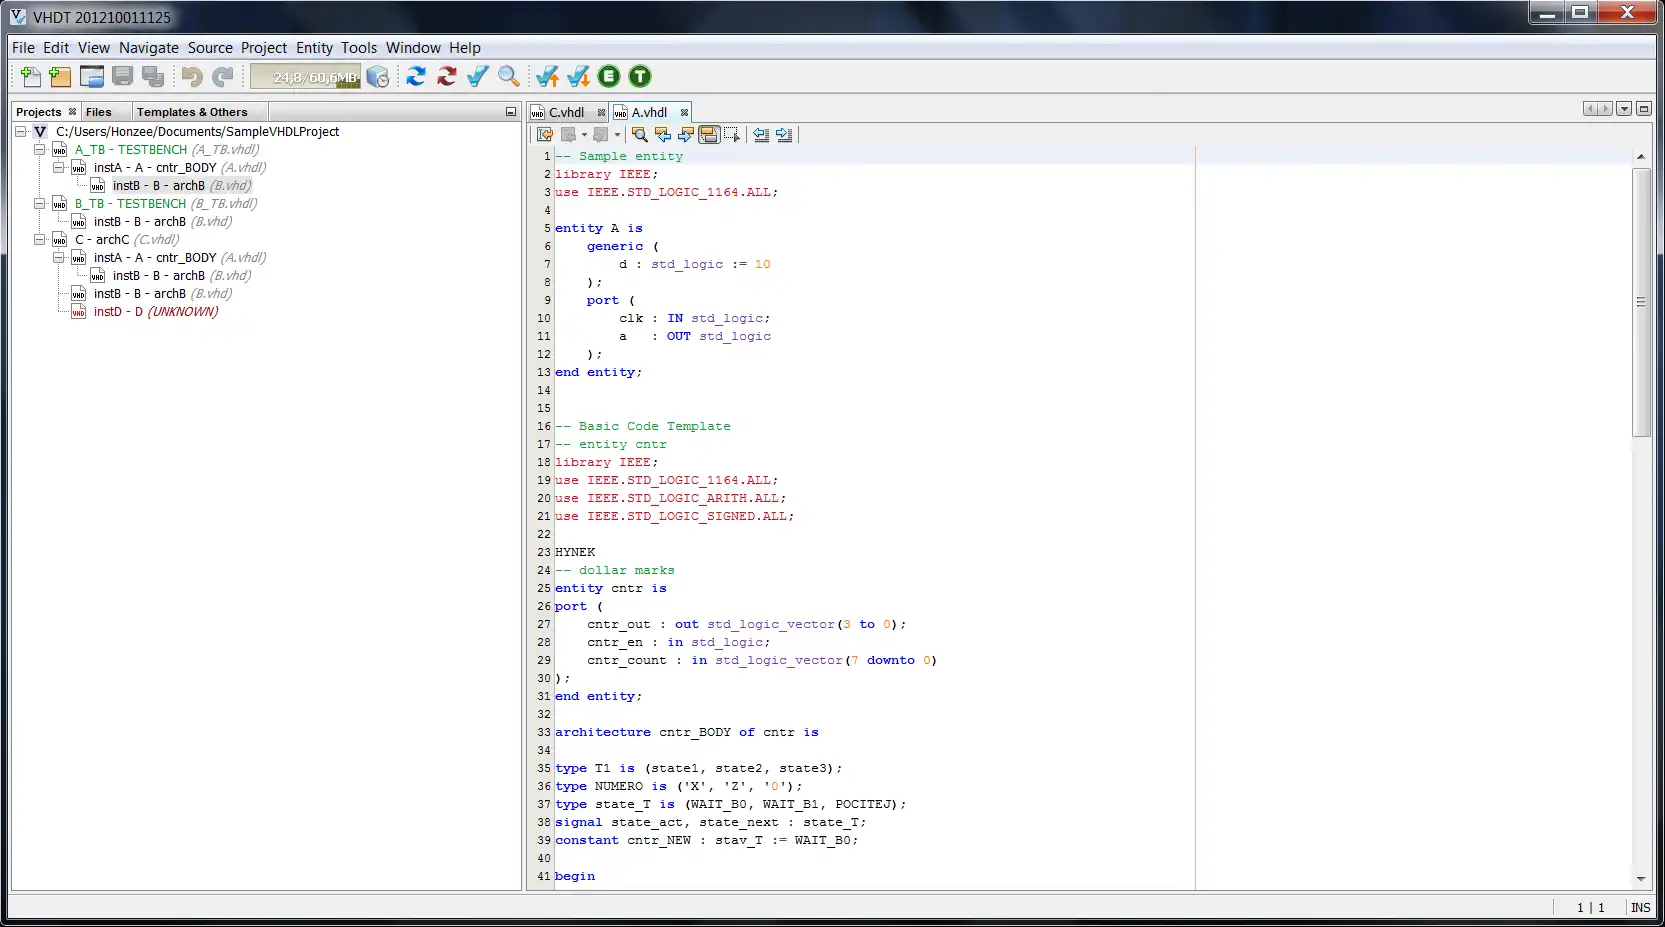Image resolution: width=1665 pixels, height=927 pixels.
Task: Select instD - D (UNKNOWN) tree item
Action: 155,312
